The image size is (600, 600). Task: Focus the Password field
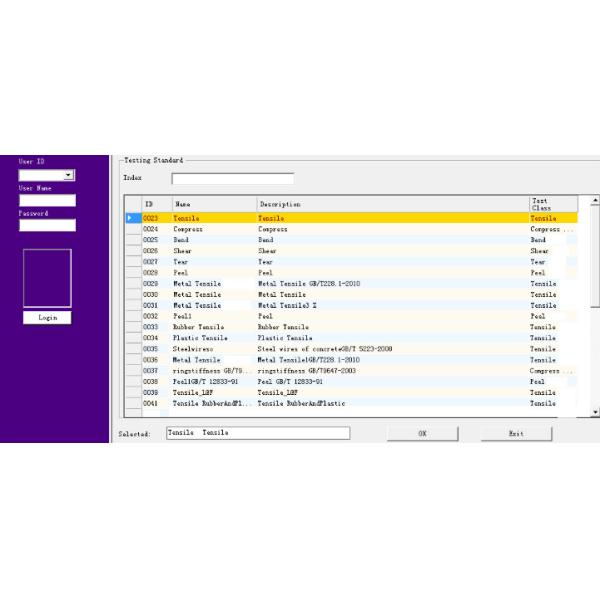(47, 225)
